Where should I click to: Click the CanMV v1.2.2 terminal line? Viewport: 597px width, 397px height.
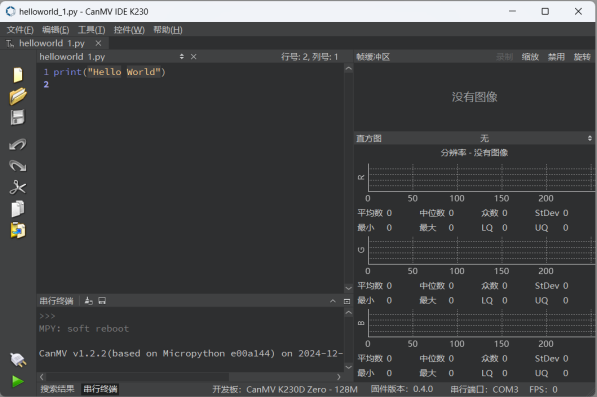coord(190,354)
